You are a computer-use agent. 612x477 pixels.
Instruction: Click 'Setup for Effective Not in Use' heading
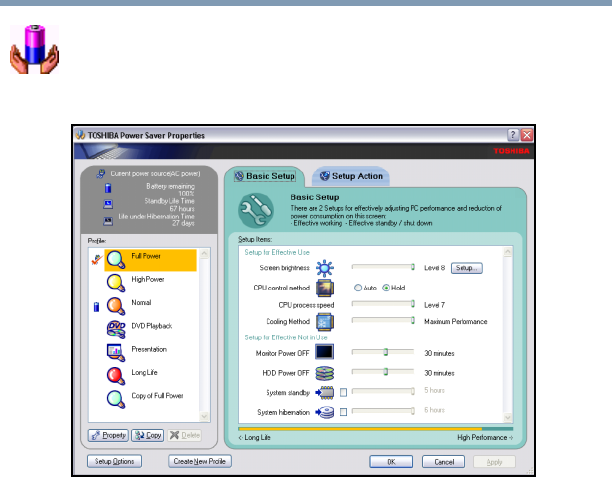click(x=286, y=337)
